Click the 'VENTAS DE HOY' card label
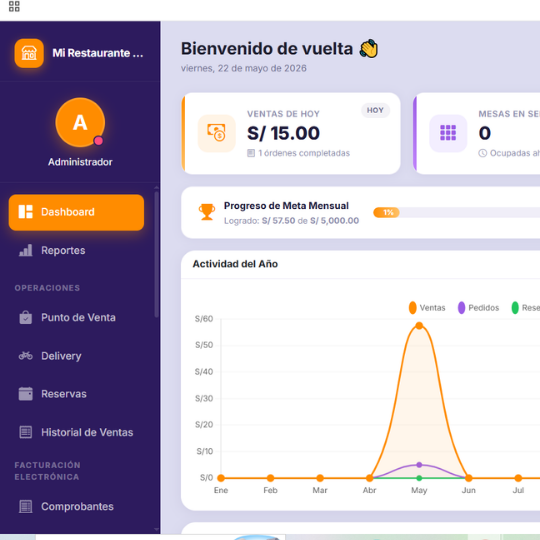Image resolution: width=540 pixels, height=540 pixels. [x=283, y=114]
